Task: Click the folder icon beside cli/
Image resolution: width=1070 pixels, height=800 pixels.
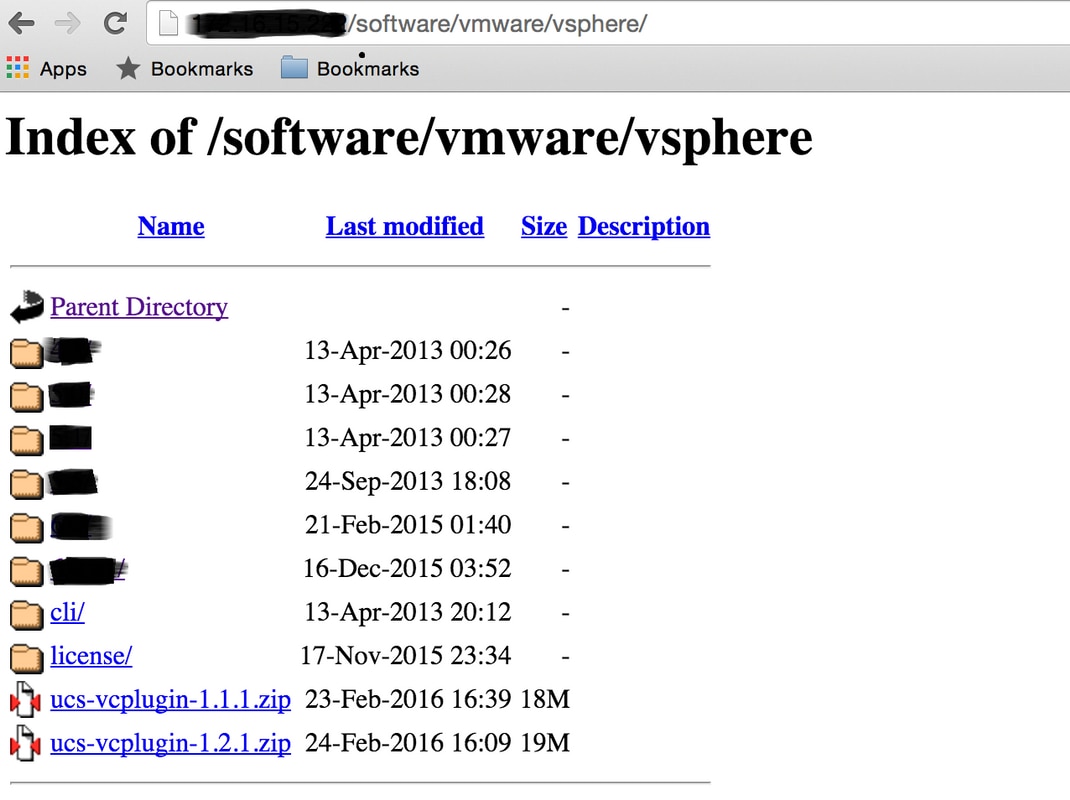Action: [x=27, y=614]
